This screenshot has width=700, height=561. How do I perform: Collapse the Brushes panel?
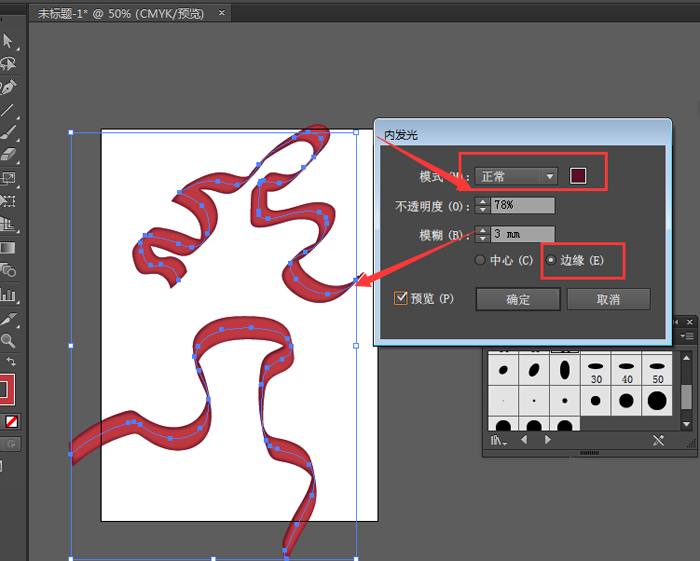(x=676, y=322)
